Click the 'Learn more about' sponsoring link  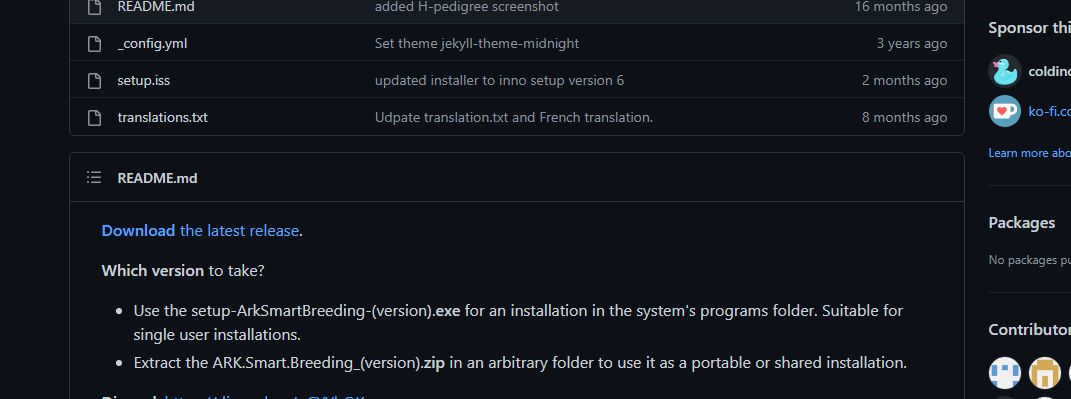(x=1029, y=153)
